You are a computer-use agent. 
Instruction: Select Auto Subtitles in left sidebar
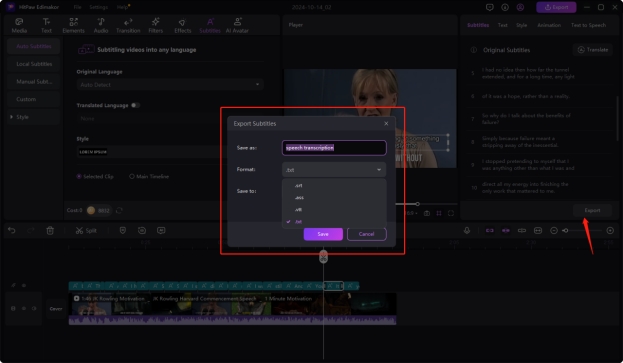pos(34,46)
